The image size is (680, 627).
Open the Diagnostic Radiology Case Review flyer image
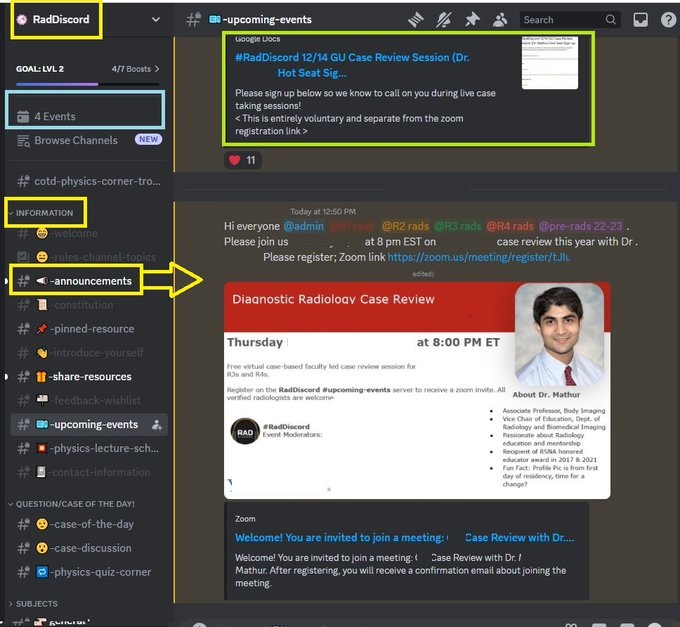tap(417, 391)
